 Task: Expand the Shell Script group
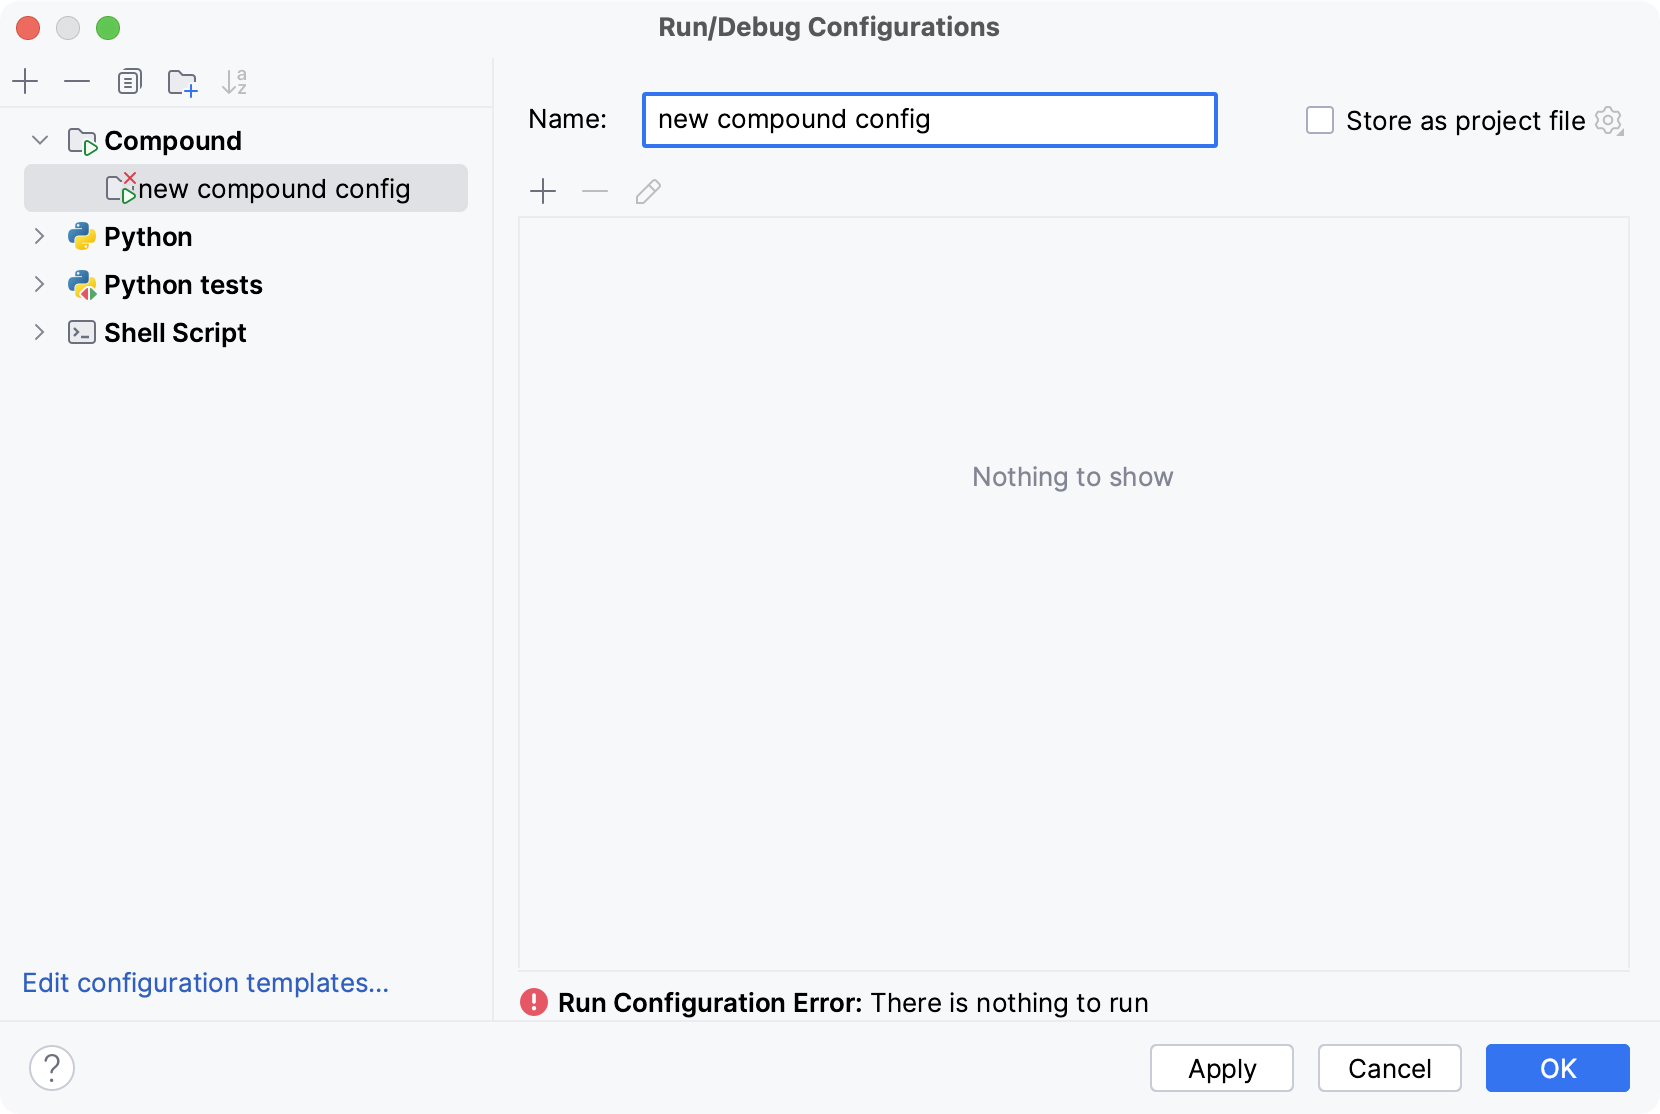coord(39,332)
